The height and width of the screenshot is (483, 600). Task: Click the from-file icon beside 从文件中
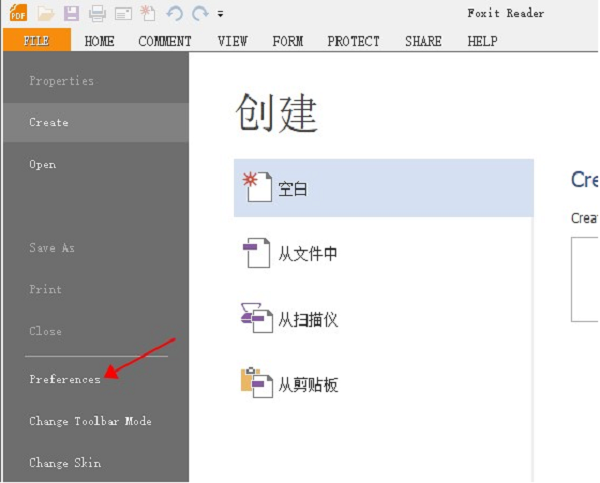[x=257, y=253]
